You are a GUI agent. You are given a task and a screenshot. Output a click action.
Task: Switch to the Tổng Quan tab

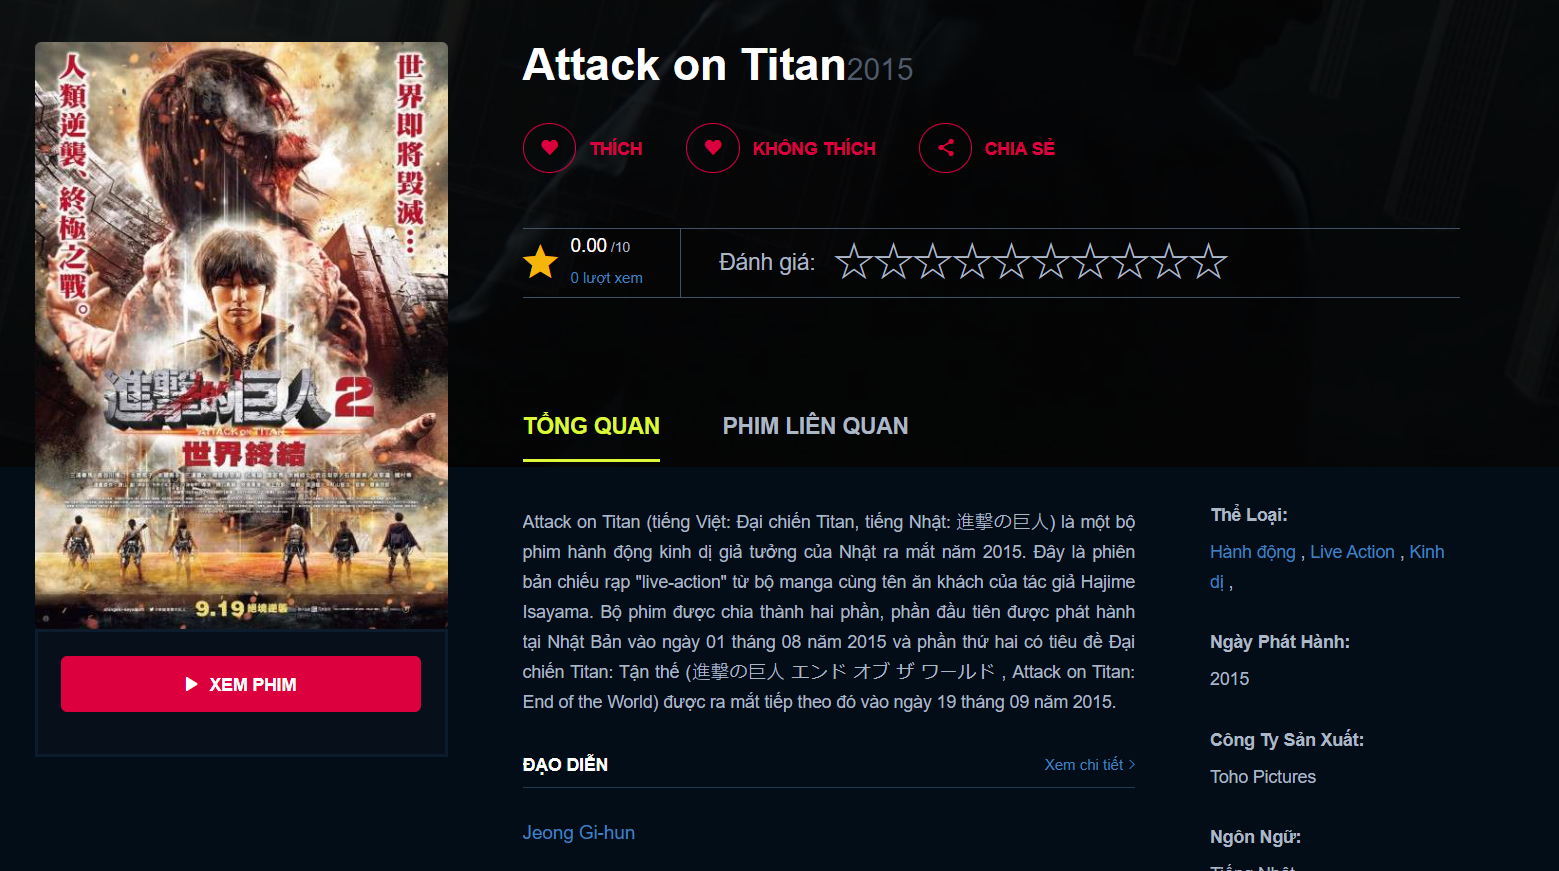(591, 426)
